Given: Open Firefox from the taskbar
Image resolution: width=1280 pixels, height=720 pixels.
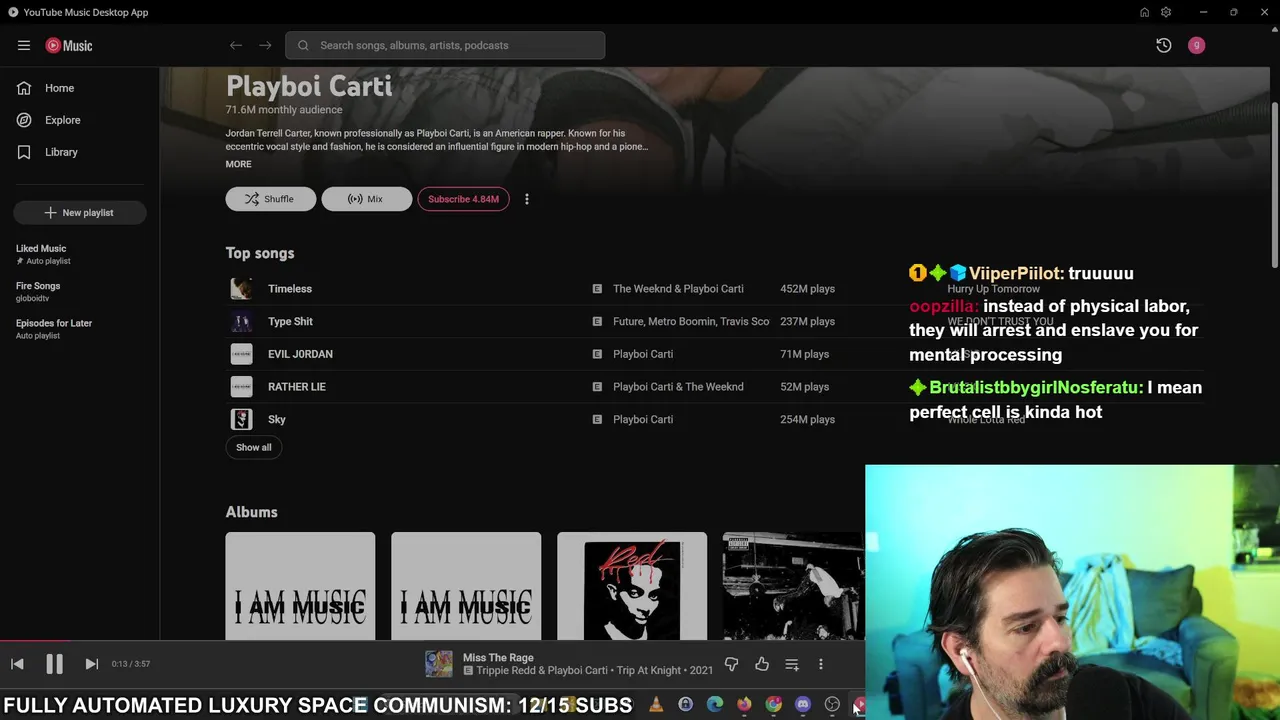Looking at the screenshot, I should (744, 705).
